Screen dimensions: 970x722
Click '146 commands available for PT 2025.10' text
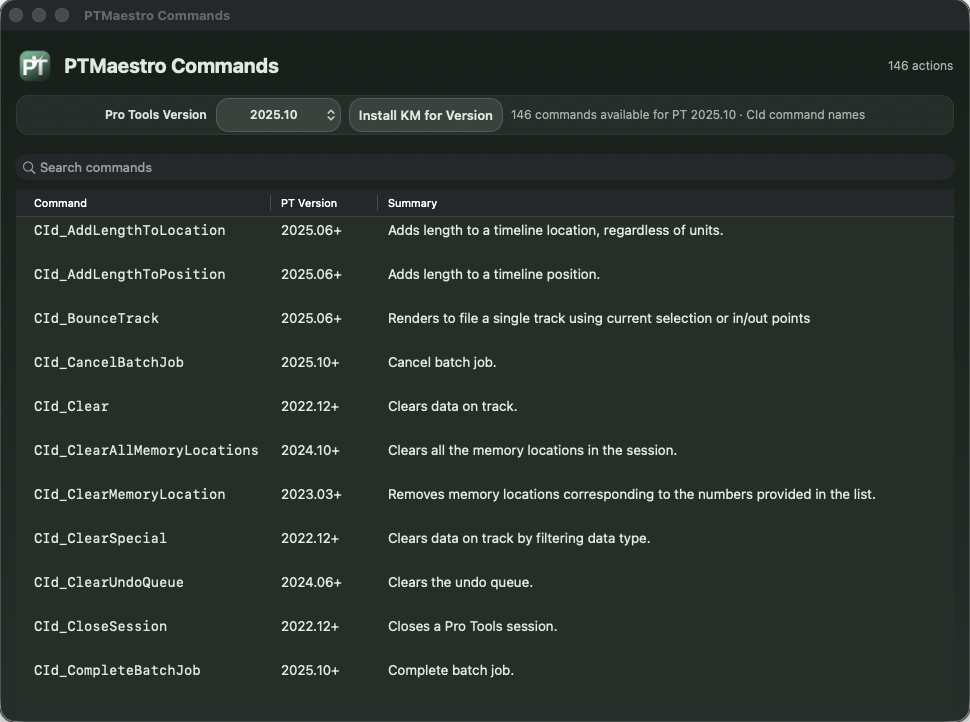(x=624, y=115)
